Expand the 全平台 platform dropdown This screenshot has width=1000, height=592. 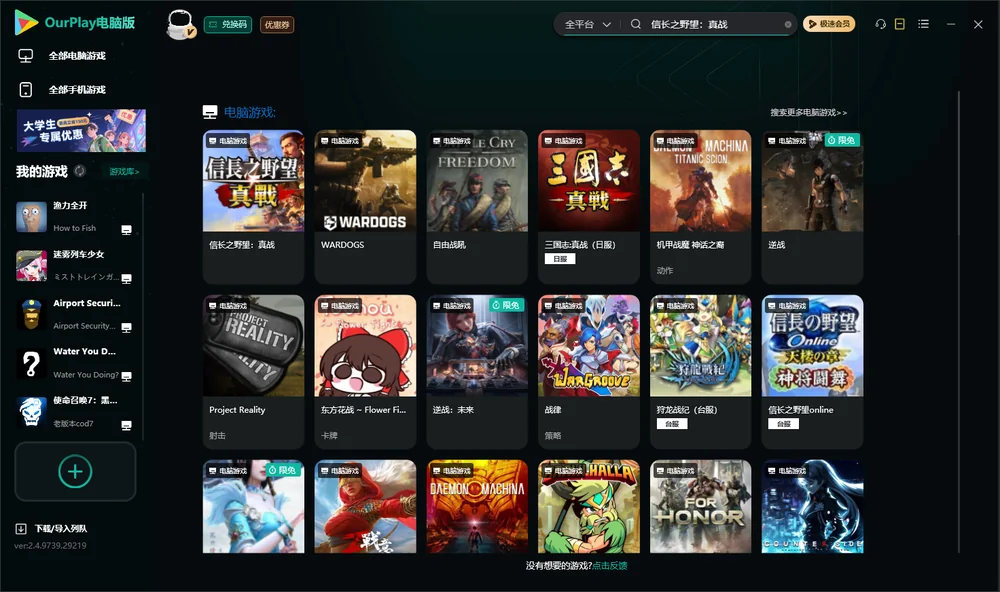[587, 24]
